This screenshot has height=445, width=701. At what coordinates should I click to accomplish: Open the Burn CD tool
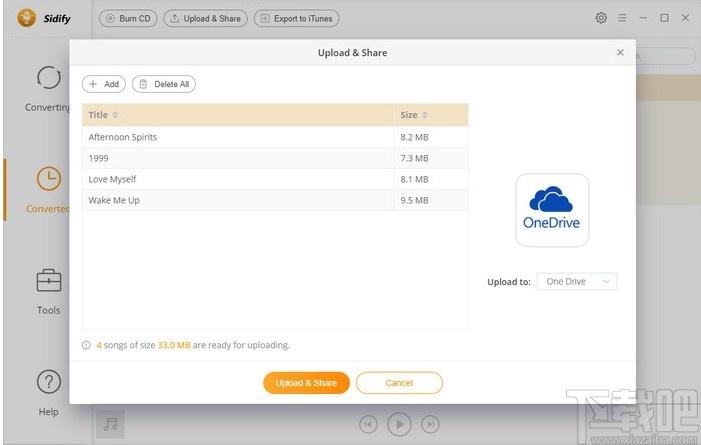point(128,18)
